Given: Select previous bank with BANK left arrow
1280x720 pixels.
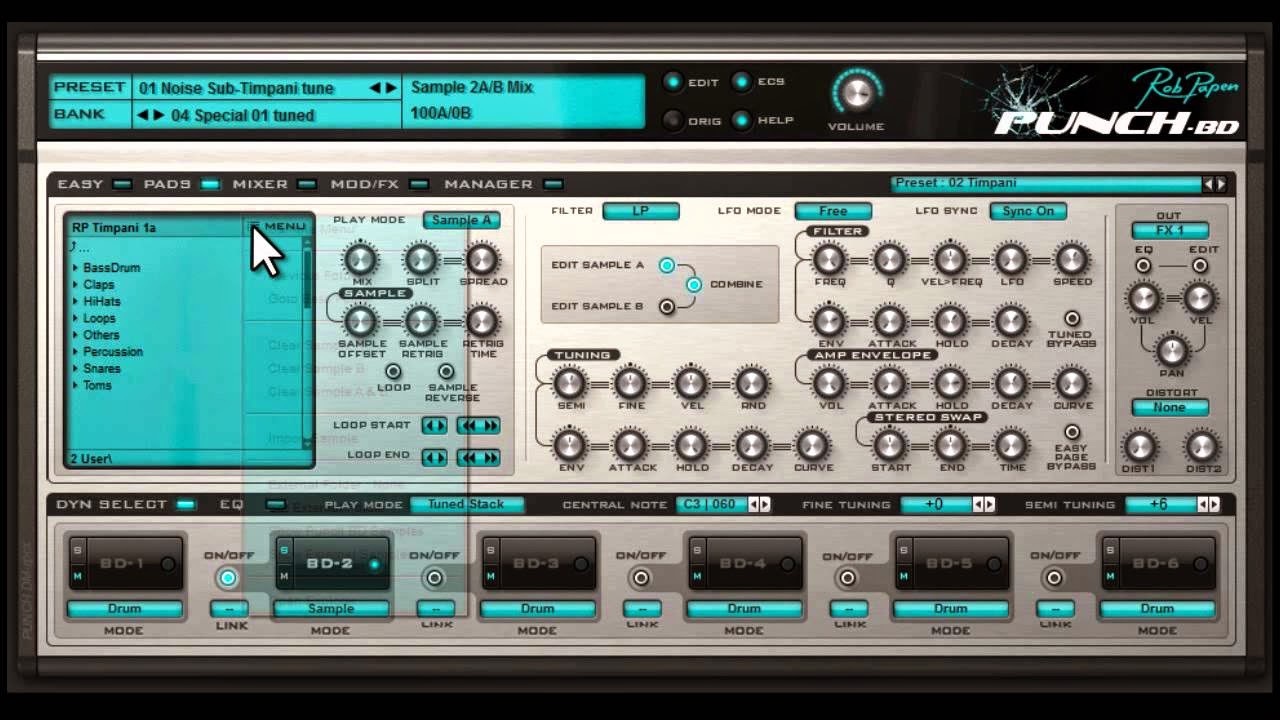Looking at the screenshot, I should pos(142,115).
